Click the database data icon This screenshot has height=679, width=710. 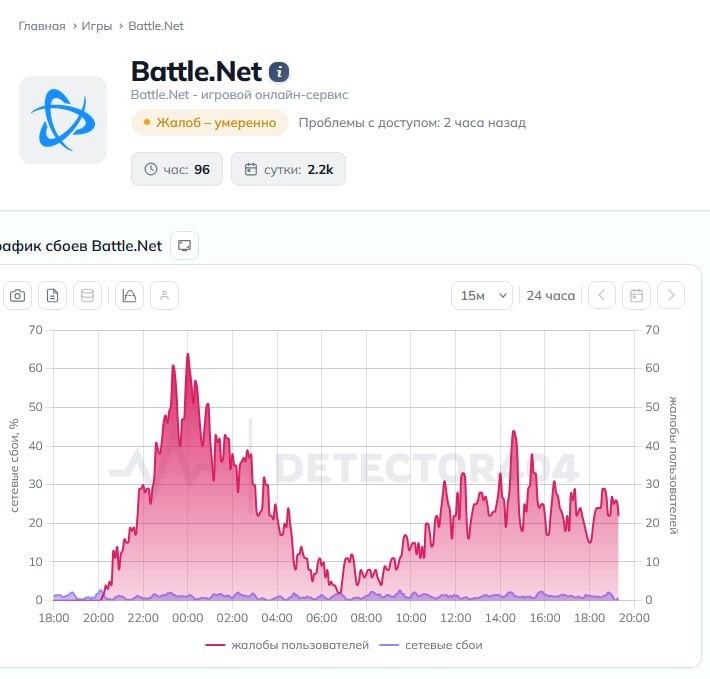(x=87, y=296)
